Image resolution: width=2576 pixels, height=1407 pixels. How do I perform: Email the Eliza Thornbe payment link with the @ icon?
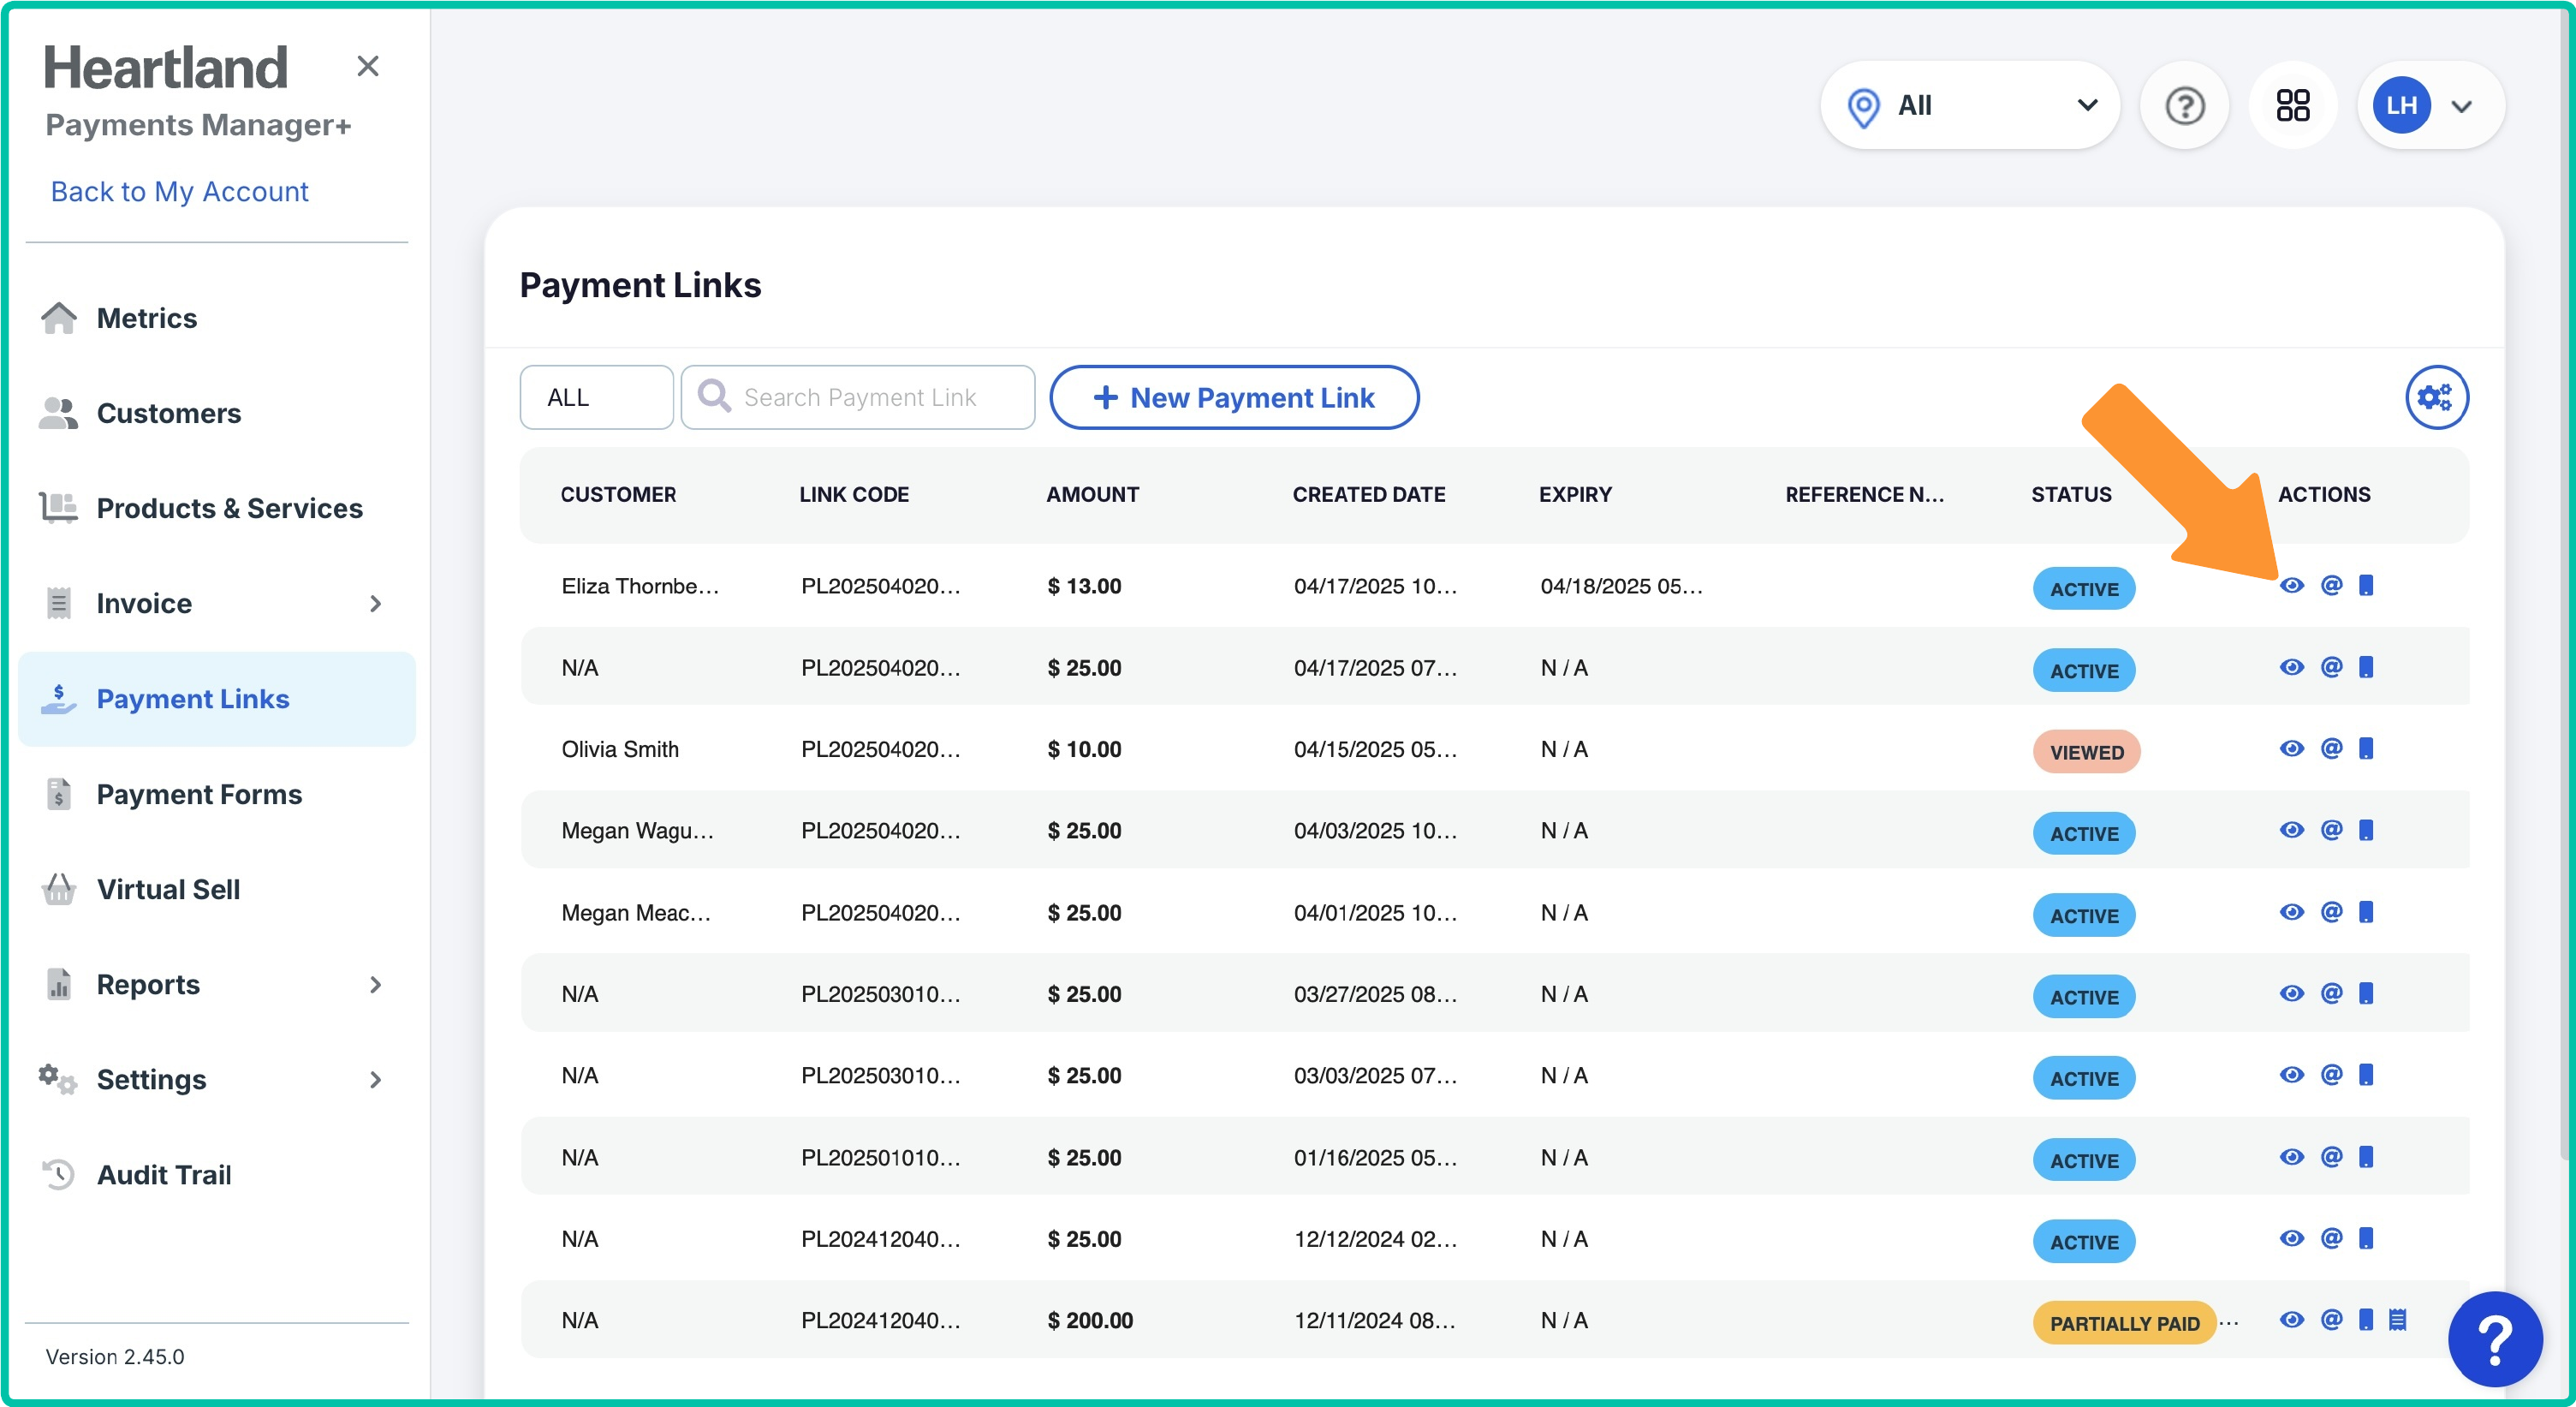[2330, 585]
